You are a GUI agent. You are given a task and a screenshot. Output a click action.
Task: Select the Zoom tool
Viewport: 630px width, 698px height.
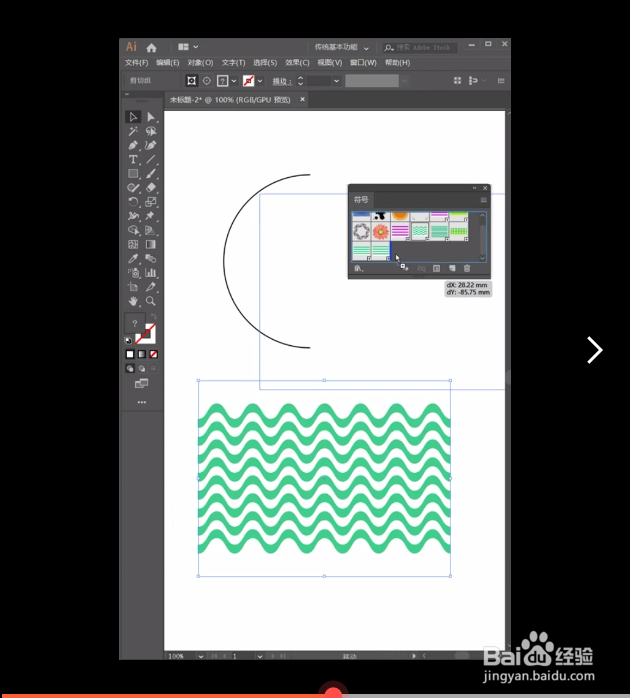[151, 301]
